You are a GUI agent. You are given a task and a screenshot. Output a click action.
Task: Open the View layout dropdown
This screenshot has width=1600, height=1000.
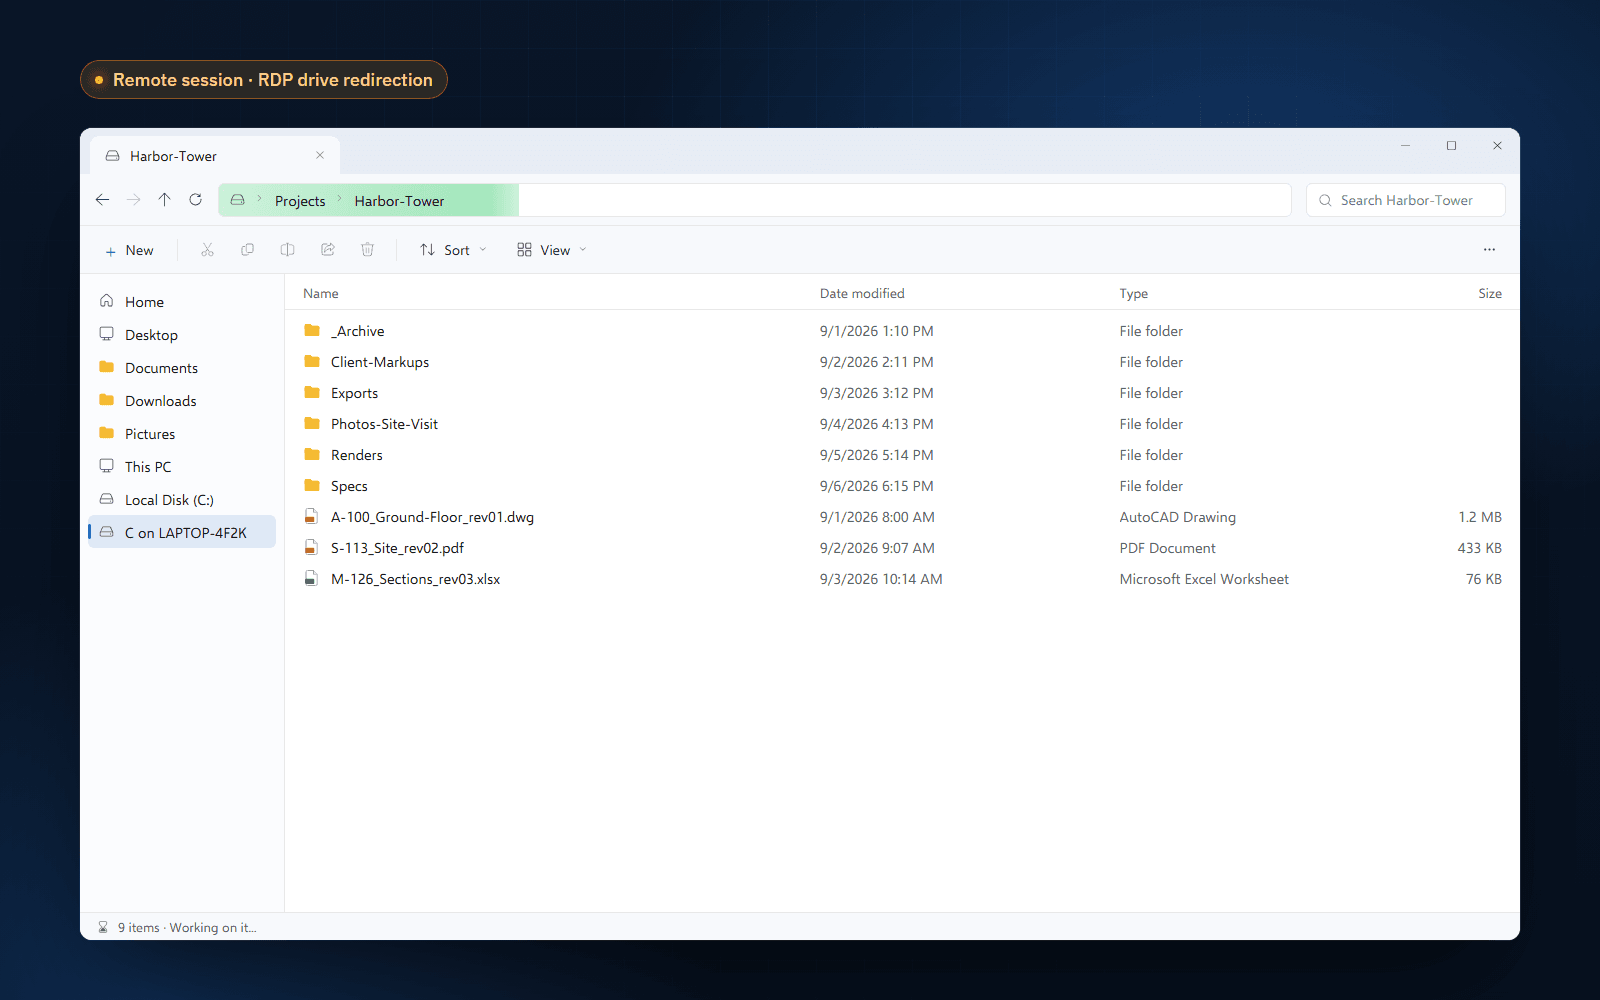552,250
